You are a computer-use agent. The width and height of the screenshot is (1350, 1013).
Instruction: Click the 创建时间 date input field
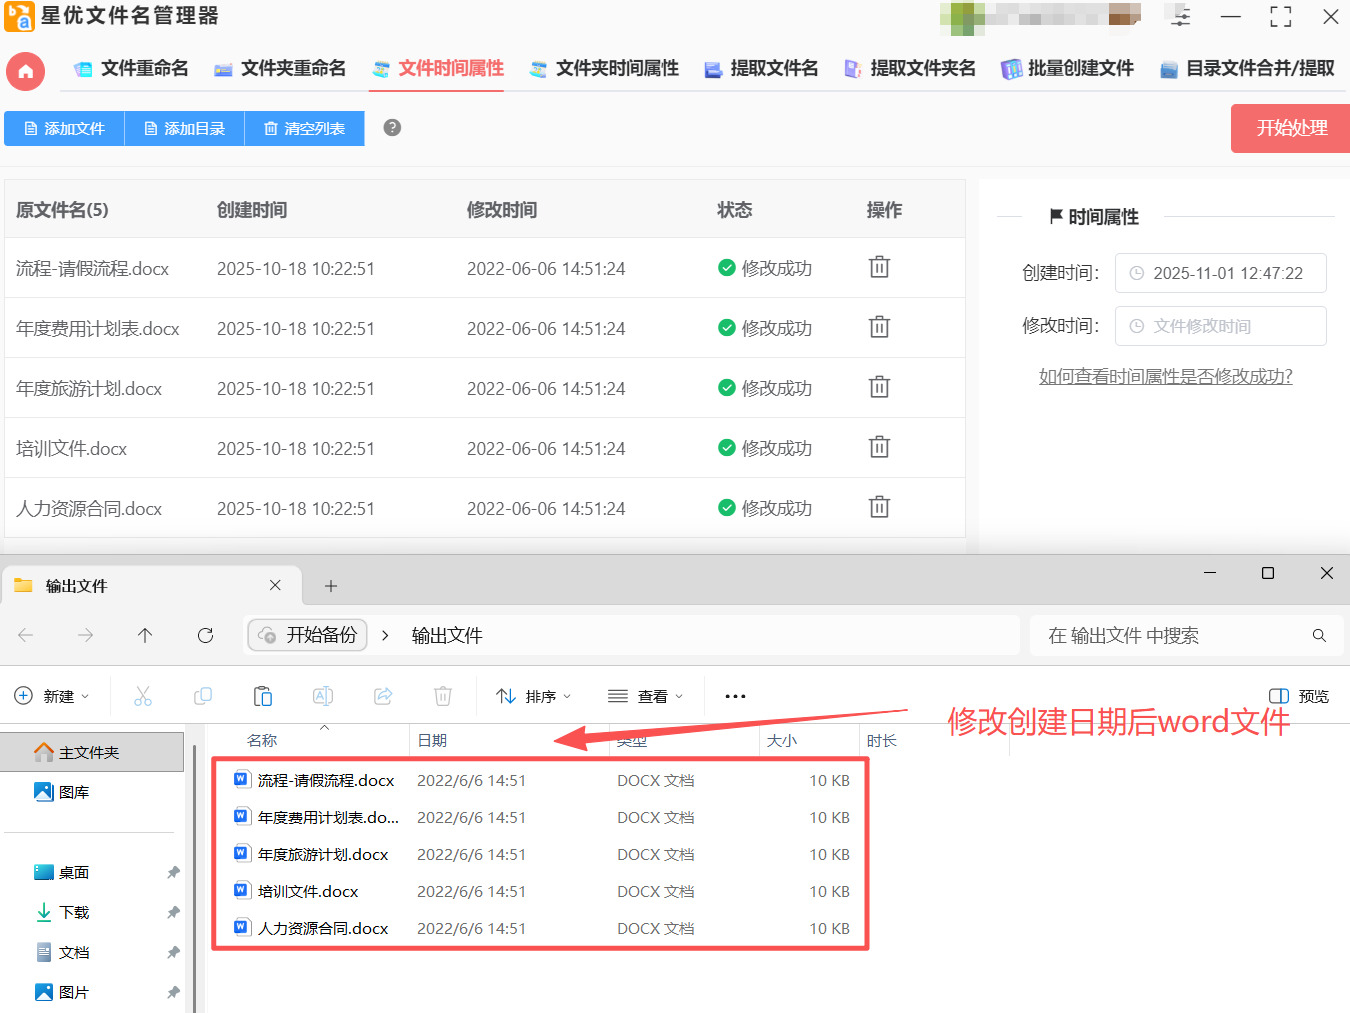[1220, 273]
